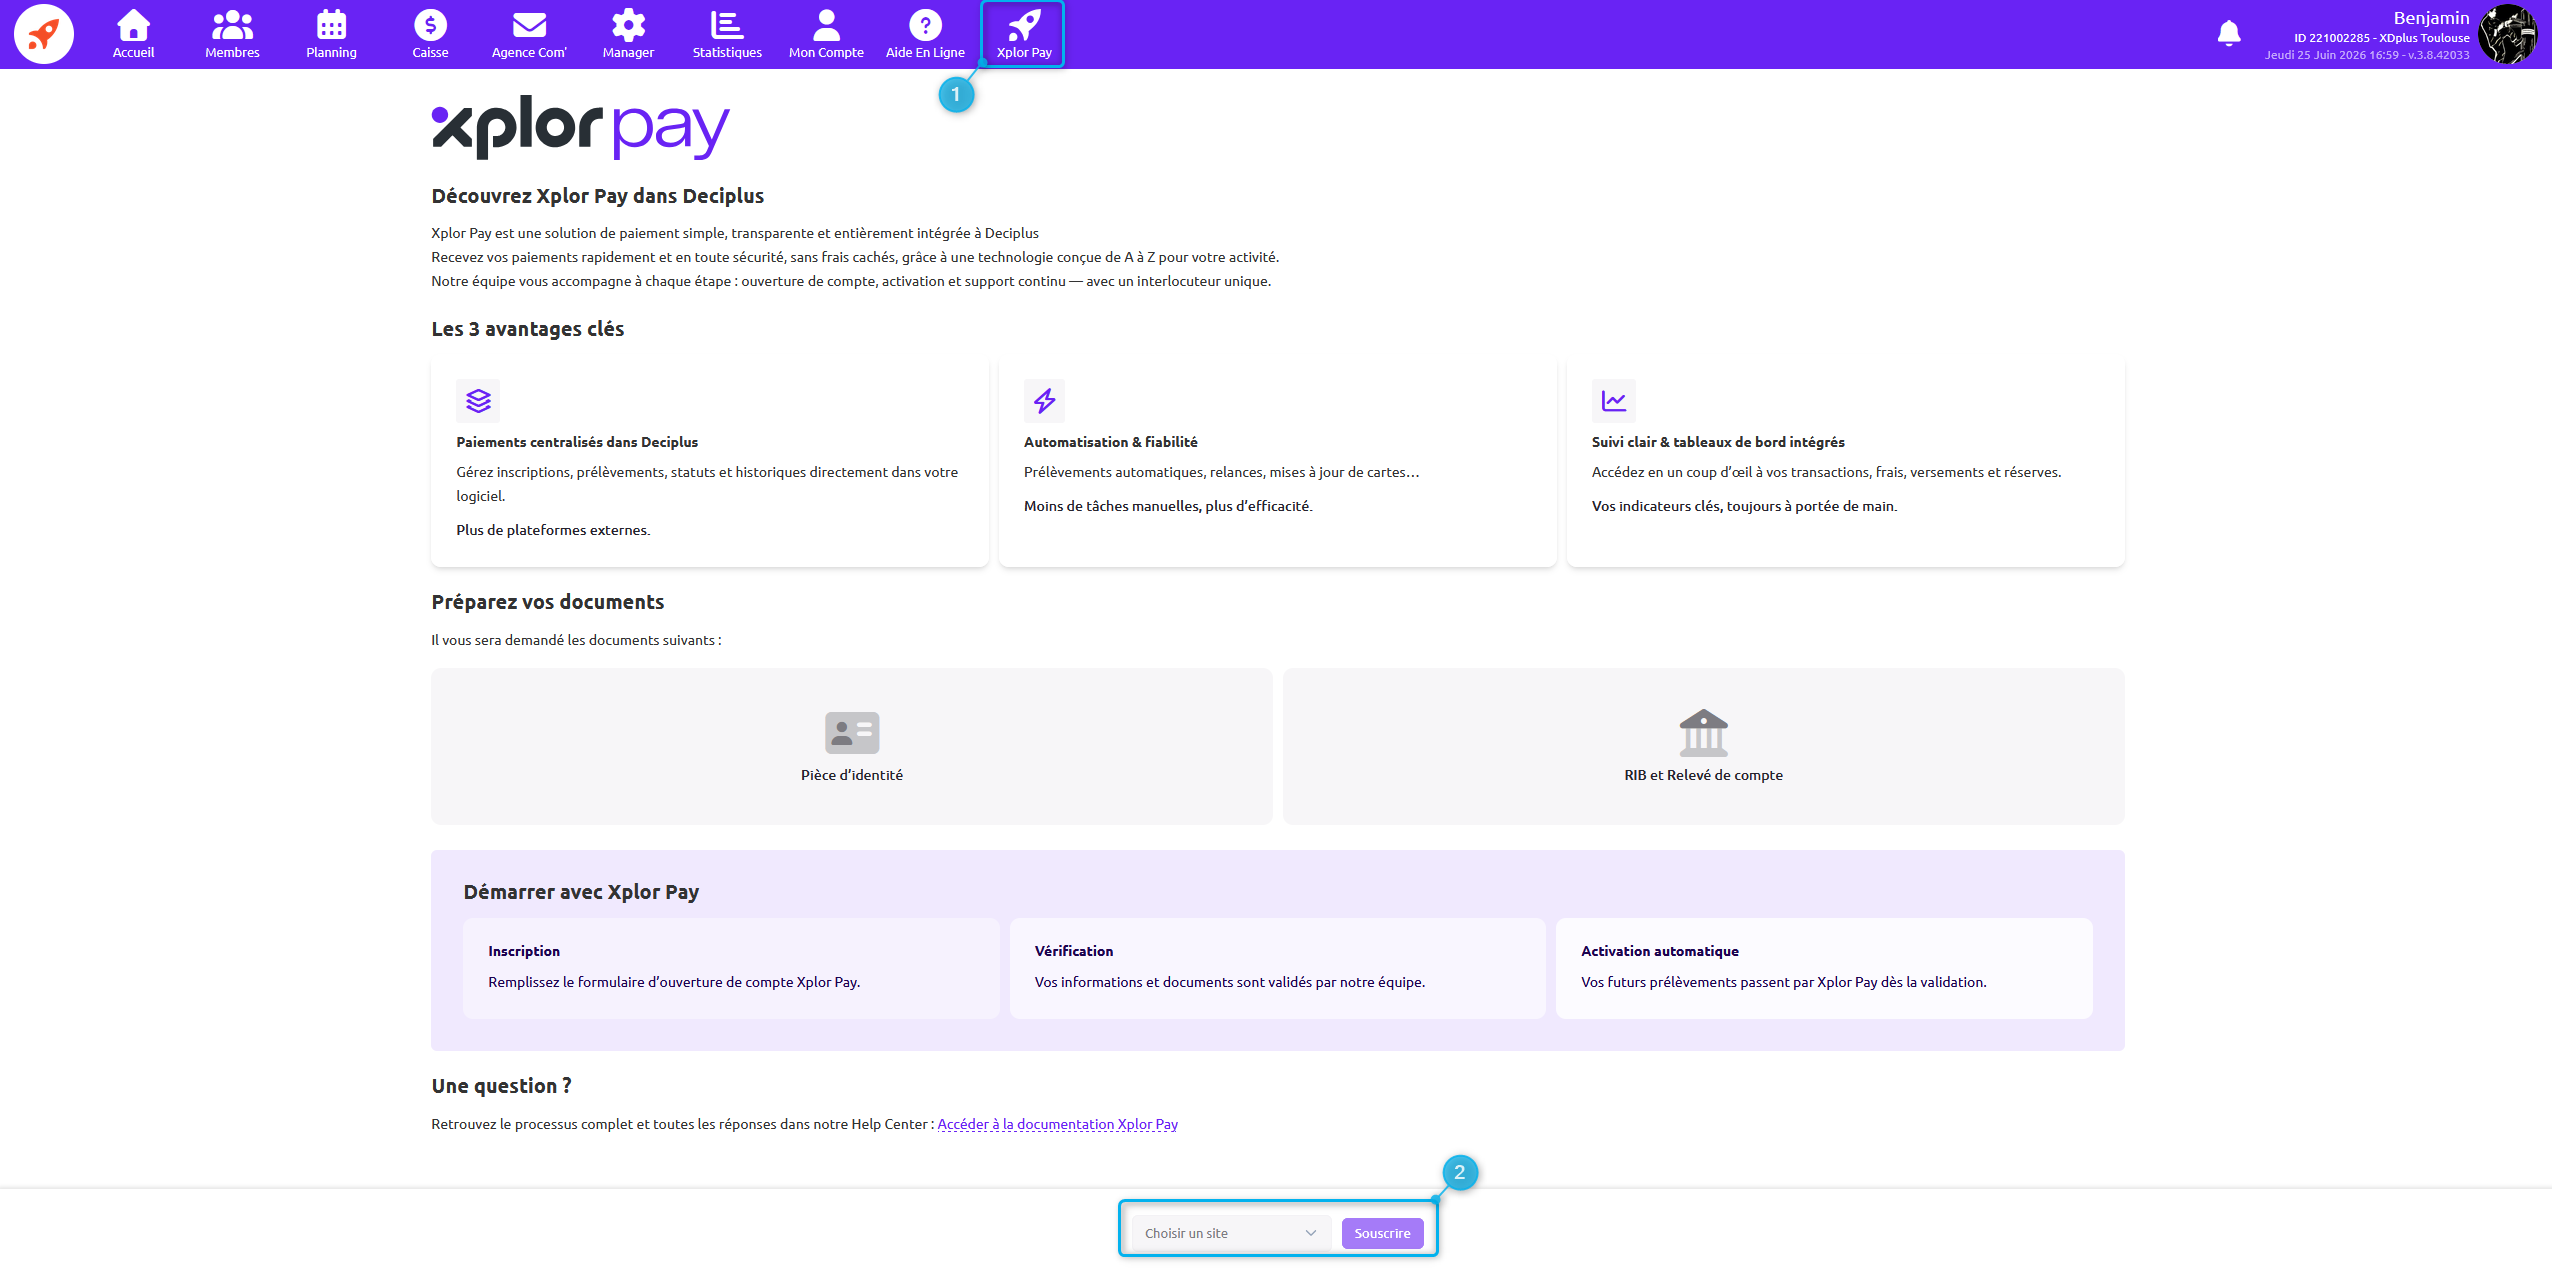Click the Automatisation & fiabilité title
2552x1277 pixels.
(1110, 442)
